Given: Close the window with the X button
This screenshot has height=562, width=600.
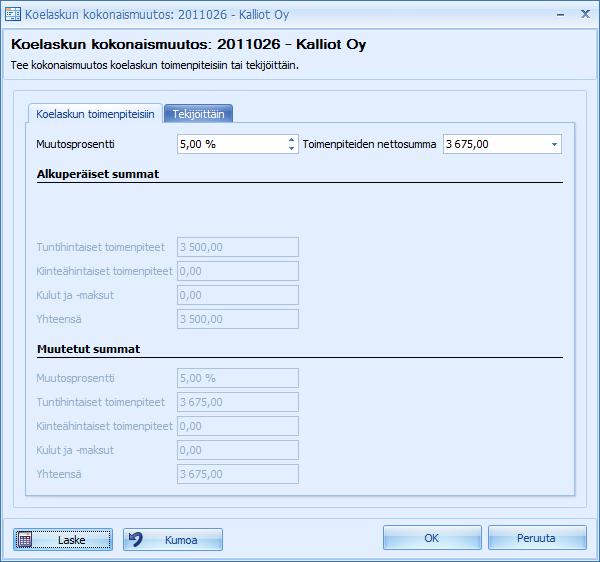Looking at the screenshot, I should (585, 14).
